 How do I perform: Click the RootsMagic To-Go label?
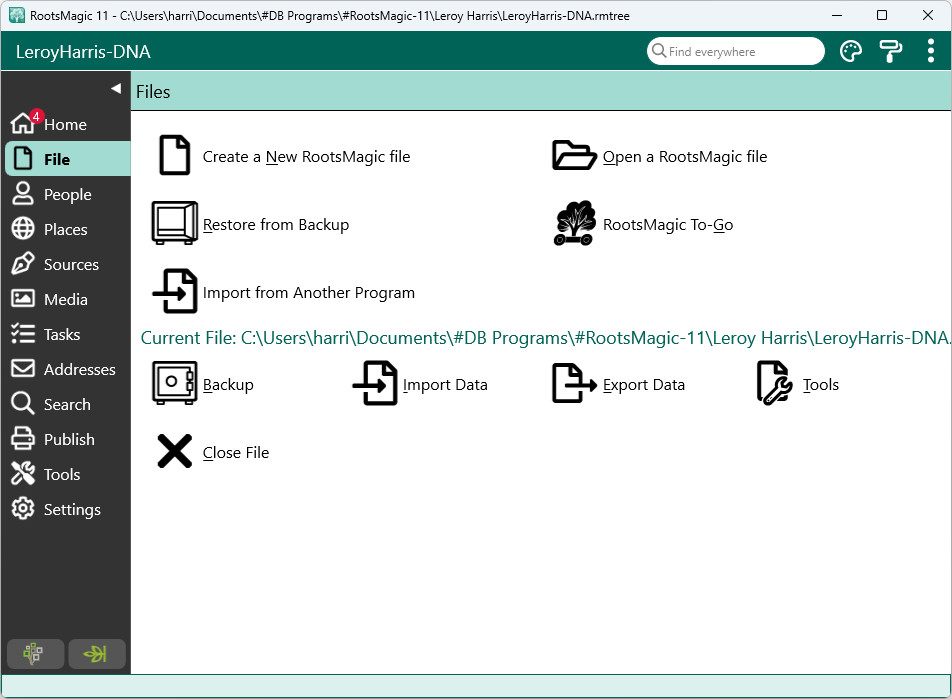(668, 225)
